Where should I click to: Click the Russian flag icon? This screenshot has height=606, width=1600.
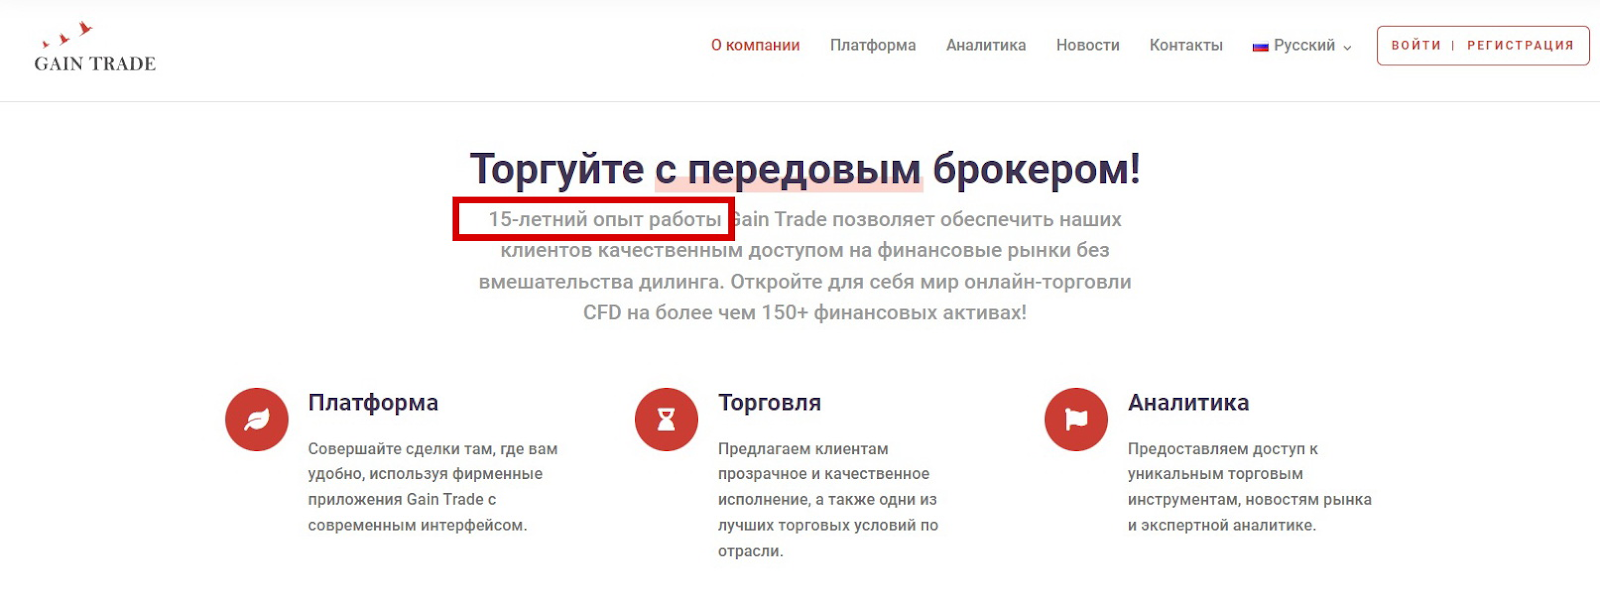click(1260, 46)
